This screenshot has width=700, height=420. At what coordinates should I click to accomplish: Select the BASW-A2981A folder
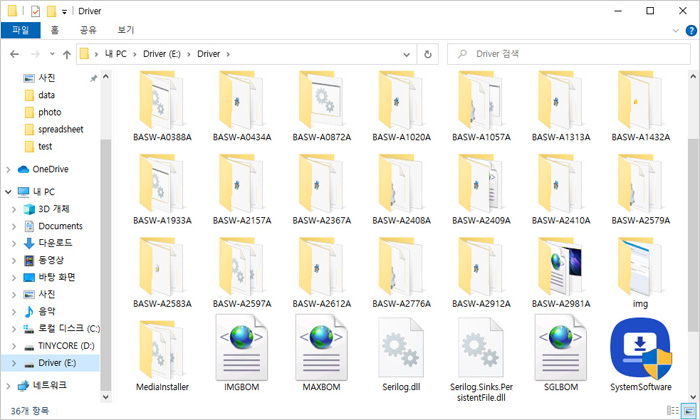click(x=561, y=273)
